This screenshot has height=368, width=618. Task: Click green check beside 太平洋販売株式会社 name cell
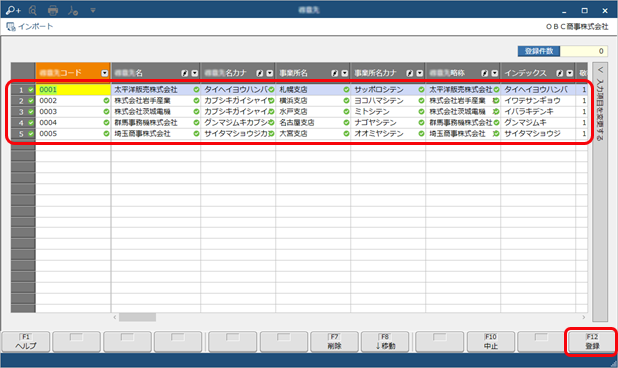(x=196, y=90)
